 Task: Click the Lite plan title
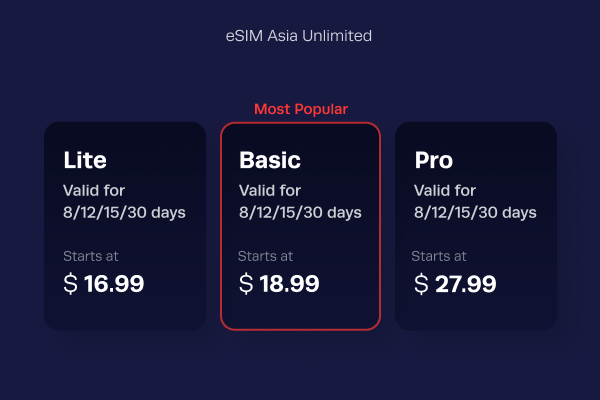click(85, 160)
